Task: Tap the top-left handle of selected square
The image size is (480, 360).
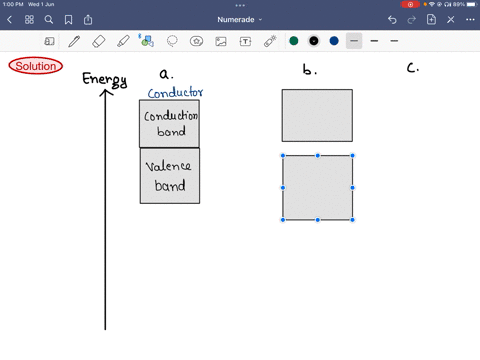Action: tap(283, 156)
